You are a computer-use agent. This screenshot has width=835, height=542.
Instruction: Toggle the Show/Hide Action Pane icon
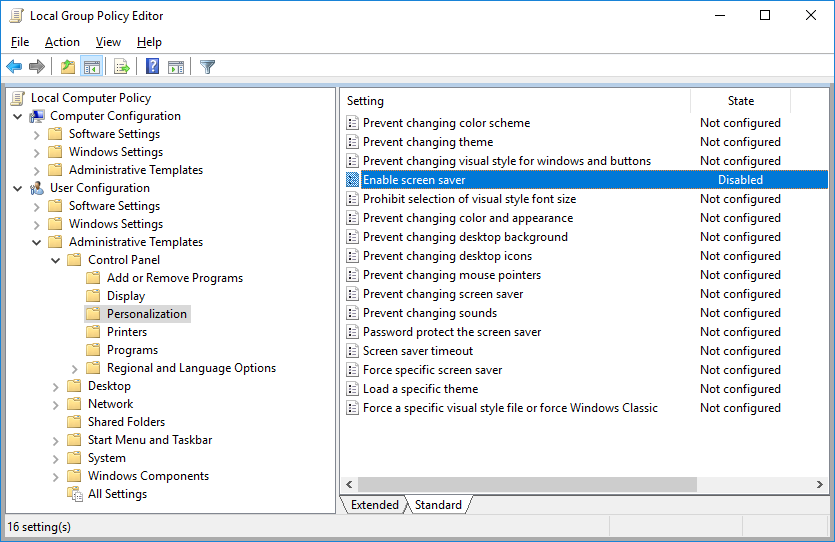point(176,67)
